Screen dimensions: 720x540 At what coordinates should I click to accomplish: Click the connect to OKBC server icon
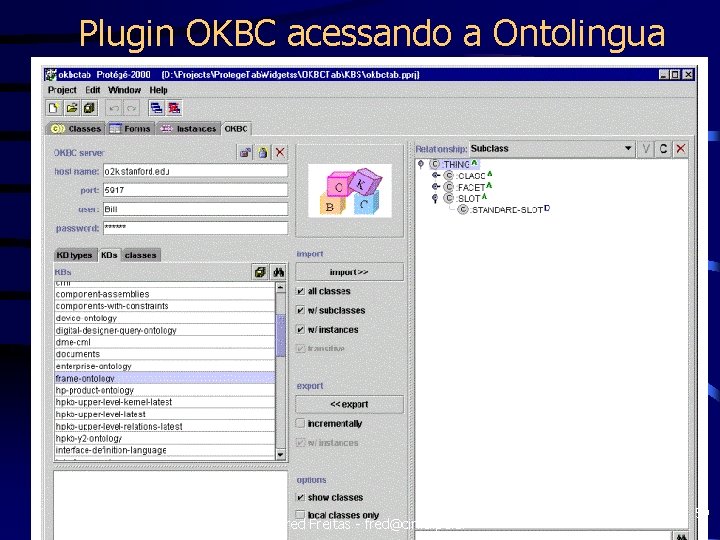[x=245, y=152]
